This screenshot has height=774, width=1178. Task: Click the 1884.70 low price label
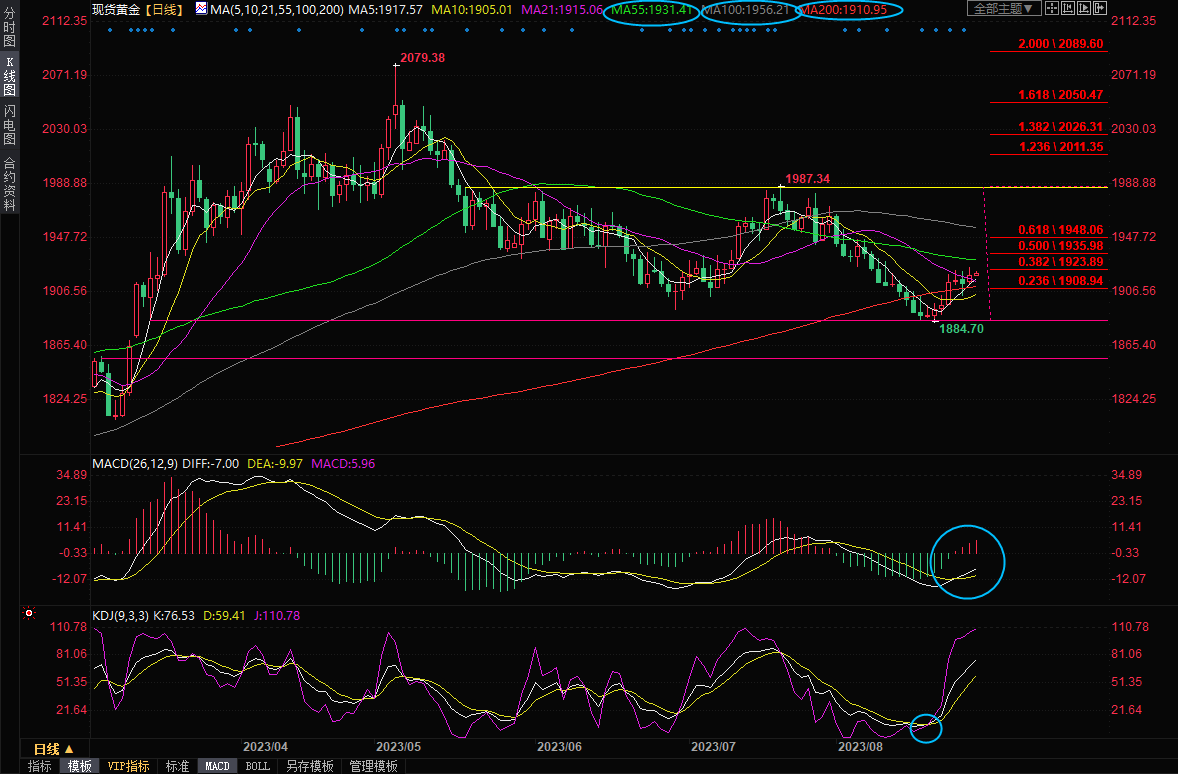pos(961,328)
